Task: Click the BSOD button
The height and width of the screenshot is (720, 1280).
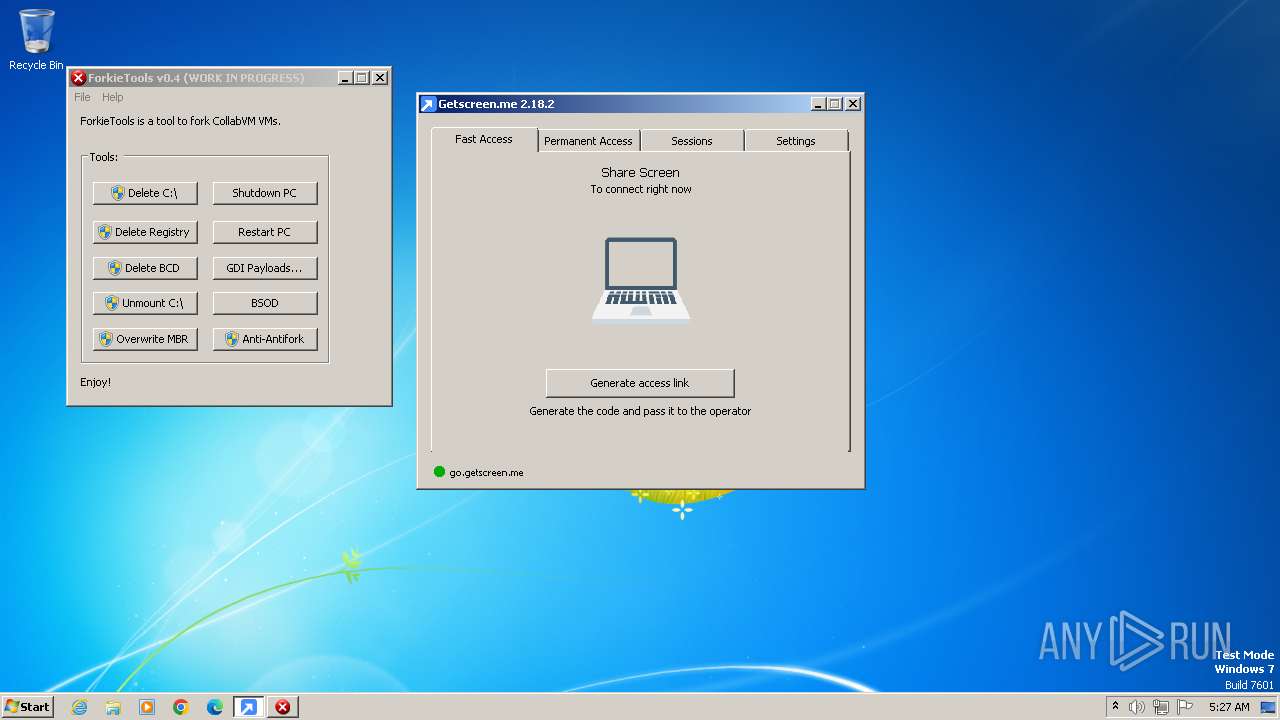Action: coord(265,303)
